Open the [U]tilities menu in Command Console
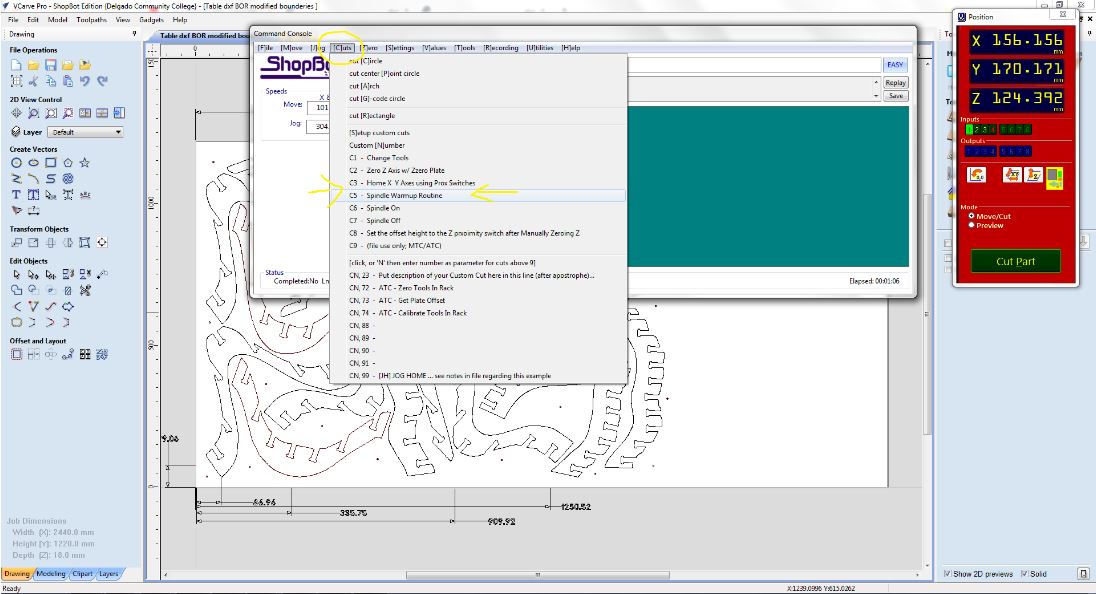Image resolution: width=1096 pixels, height=594 pixels. (540, 48)
